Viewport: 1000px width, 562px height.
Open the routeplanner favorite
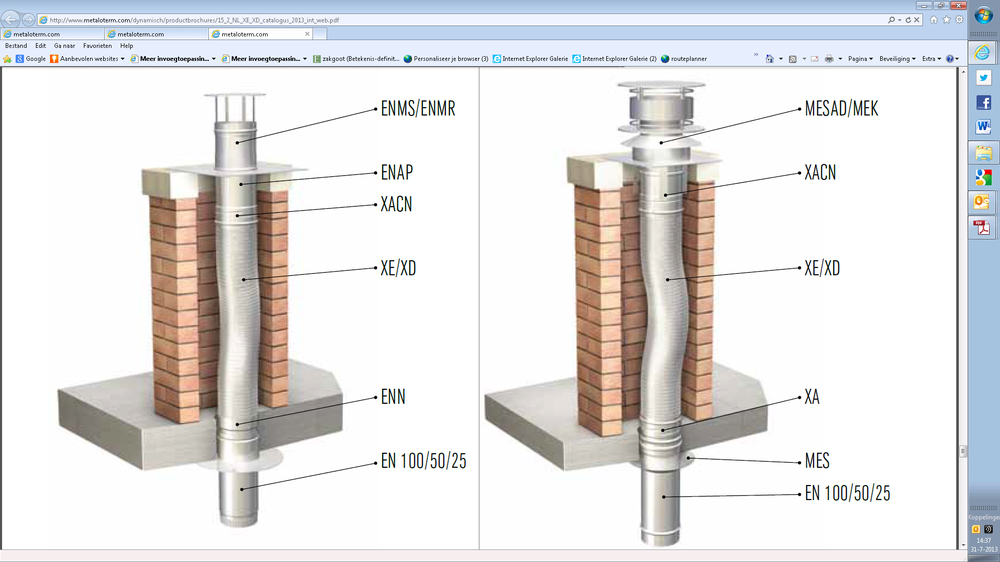point(684,59)
